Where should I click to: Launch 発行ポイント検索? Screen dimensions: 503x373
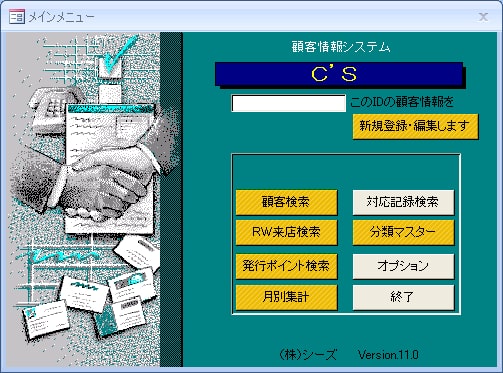[286, 266]
